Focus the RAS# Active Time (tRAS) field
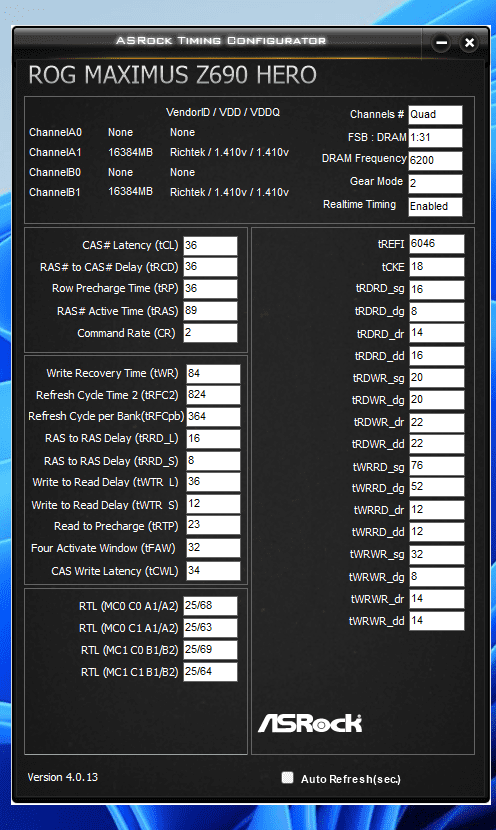496x830 pixels. click(210, 311)
